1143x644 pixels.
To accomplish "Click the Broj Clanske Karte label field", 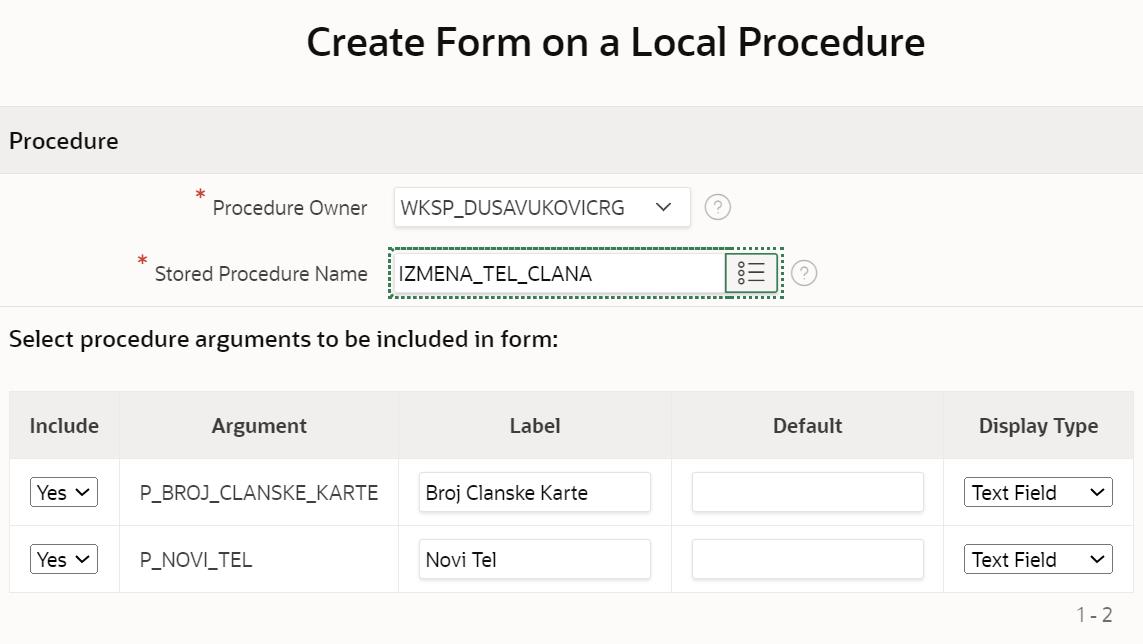I will tap(534, 492).
